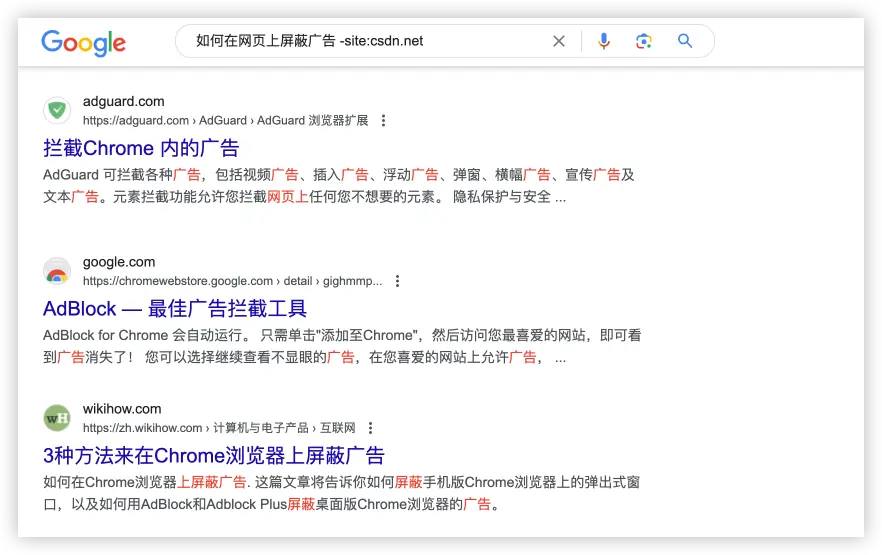Open the more options dots for adguard.com result
The height and width of the screenshot is (555, 882).
pyautogui.click(x=384, y=120)
